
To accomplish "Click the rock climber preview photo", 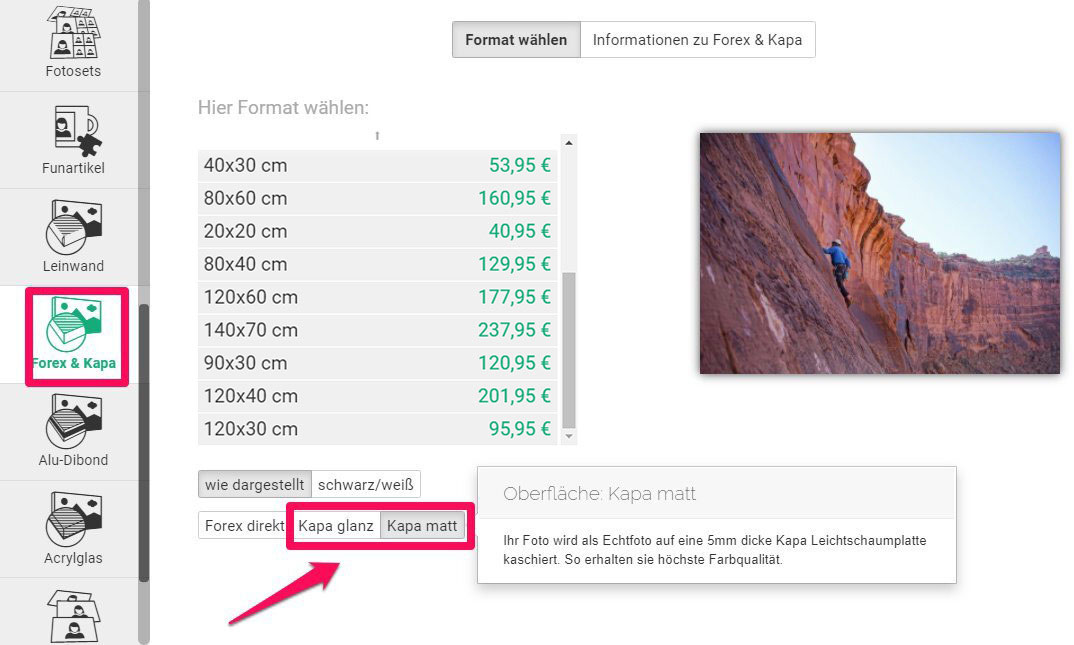I will click(879, 253).
